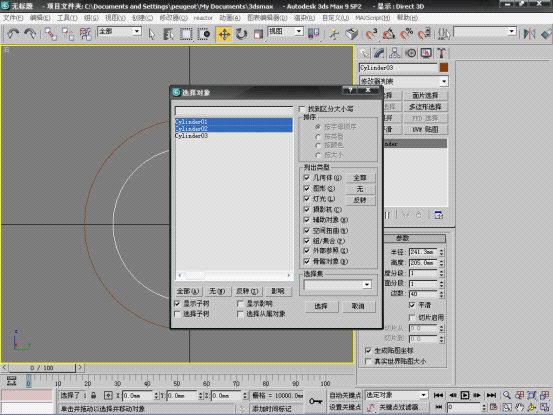Click the All (A) button below list

(188, 291)
